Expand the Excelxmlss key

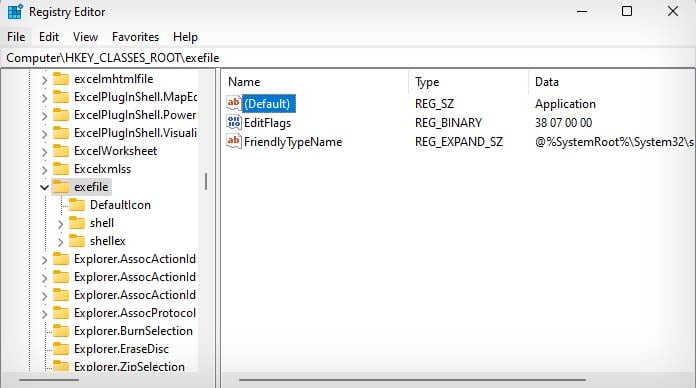click(44, 170)
